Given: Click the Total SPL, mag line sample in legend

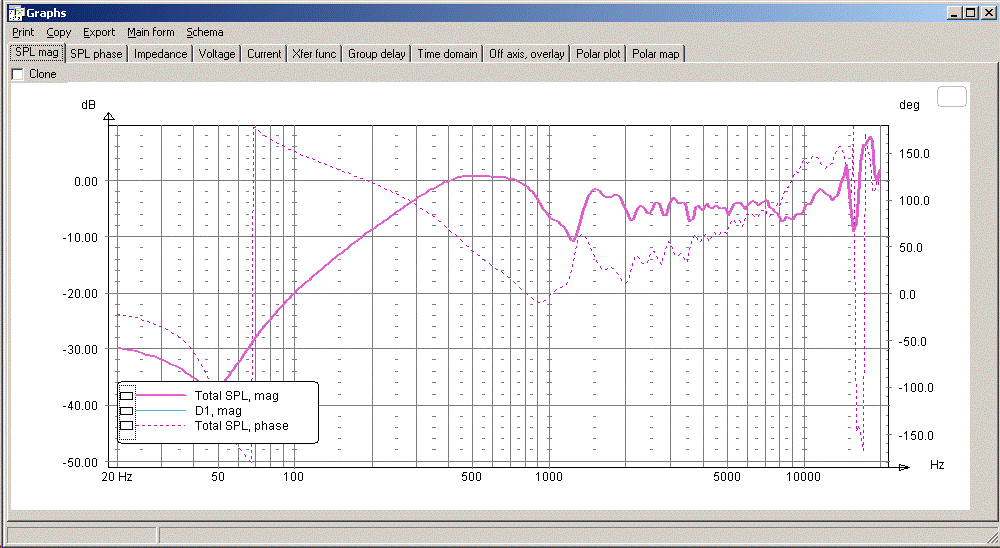Looking at the screenshot, I should tap(161, 396).
